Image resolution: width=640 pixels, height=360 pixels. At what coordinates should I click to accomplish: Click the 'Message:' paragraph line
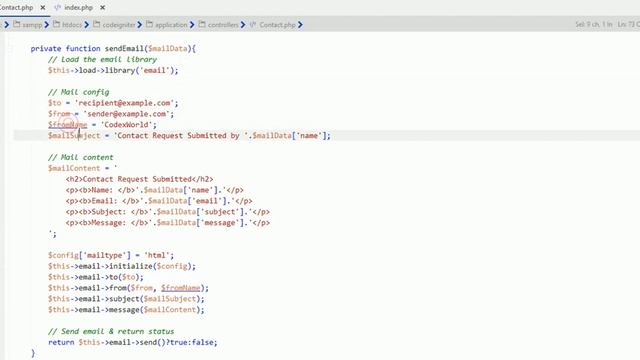coord(167,222)
